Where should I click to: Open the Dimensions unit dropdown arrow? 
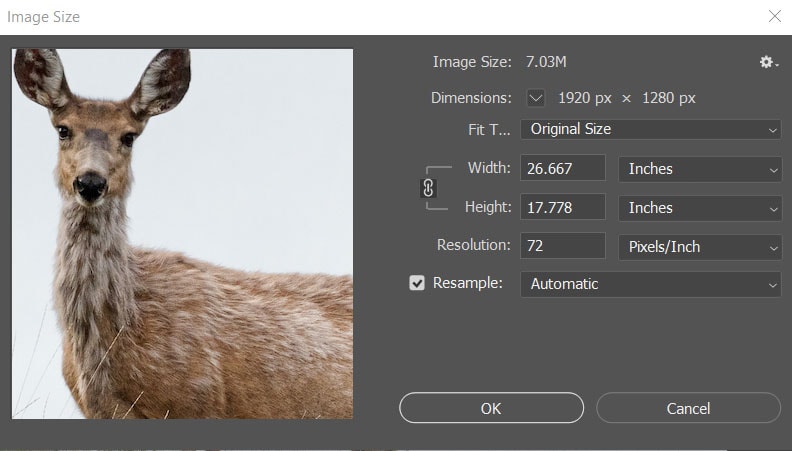(535, 97)
